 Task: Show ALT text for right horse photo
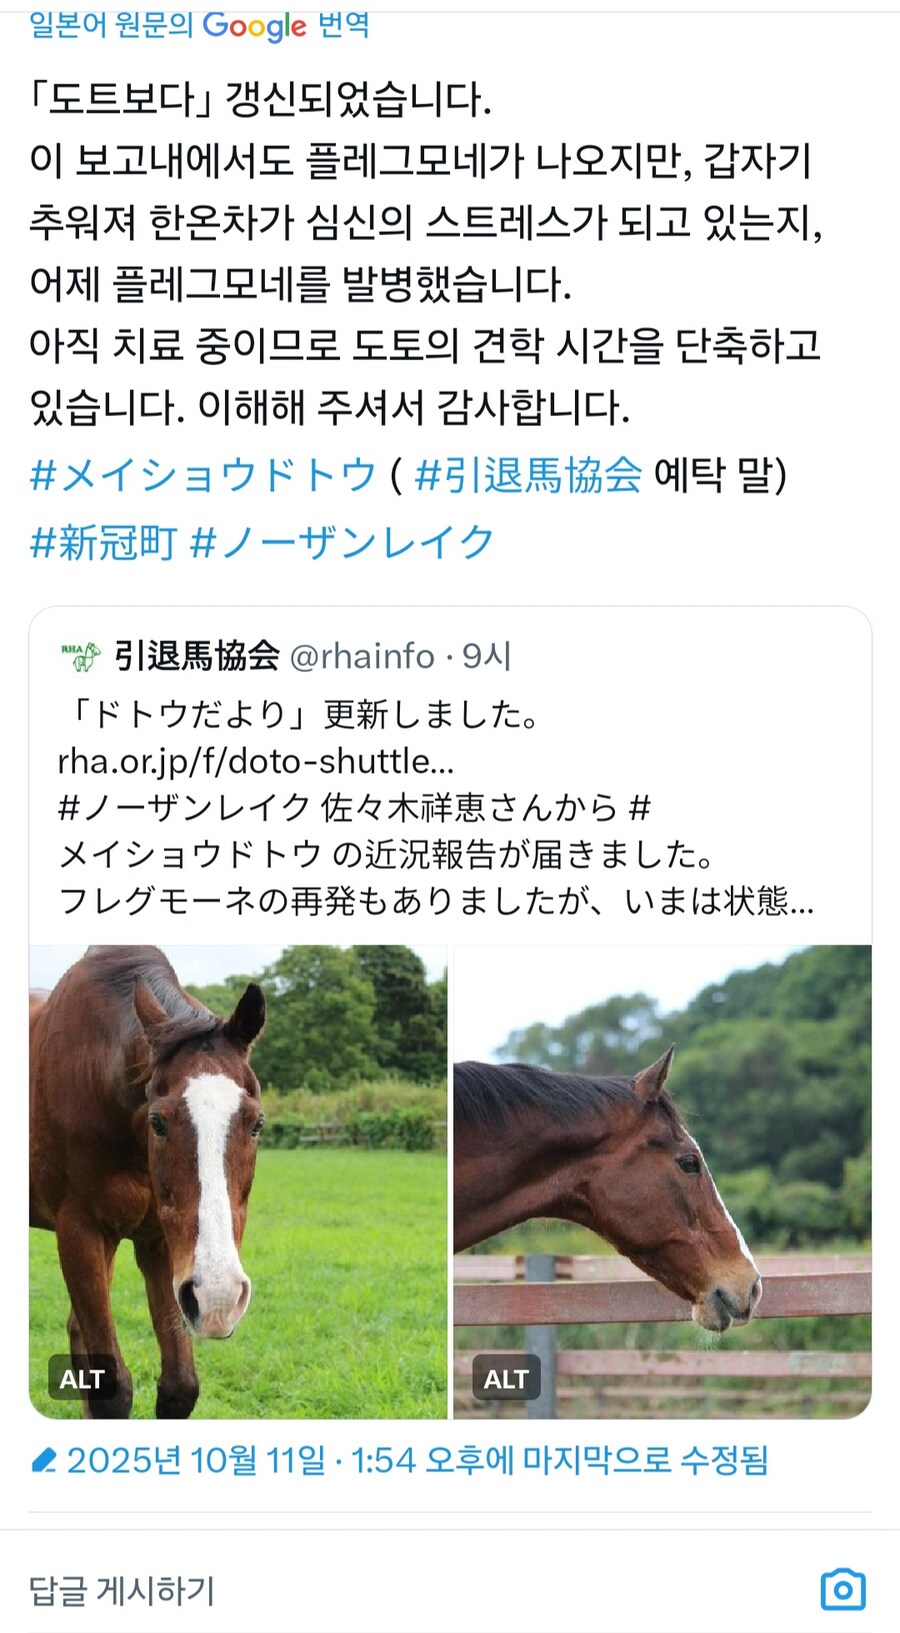[506, 1379]
